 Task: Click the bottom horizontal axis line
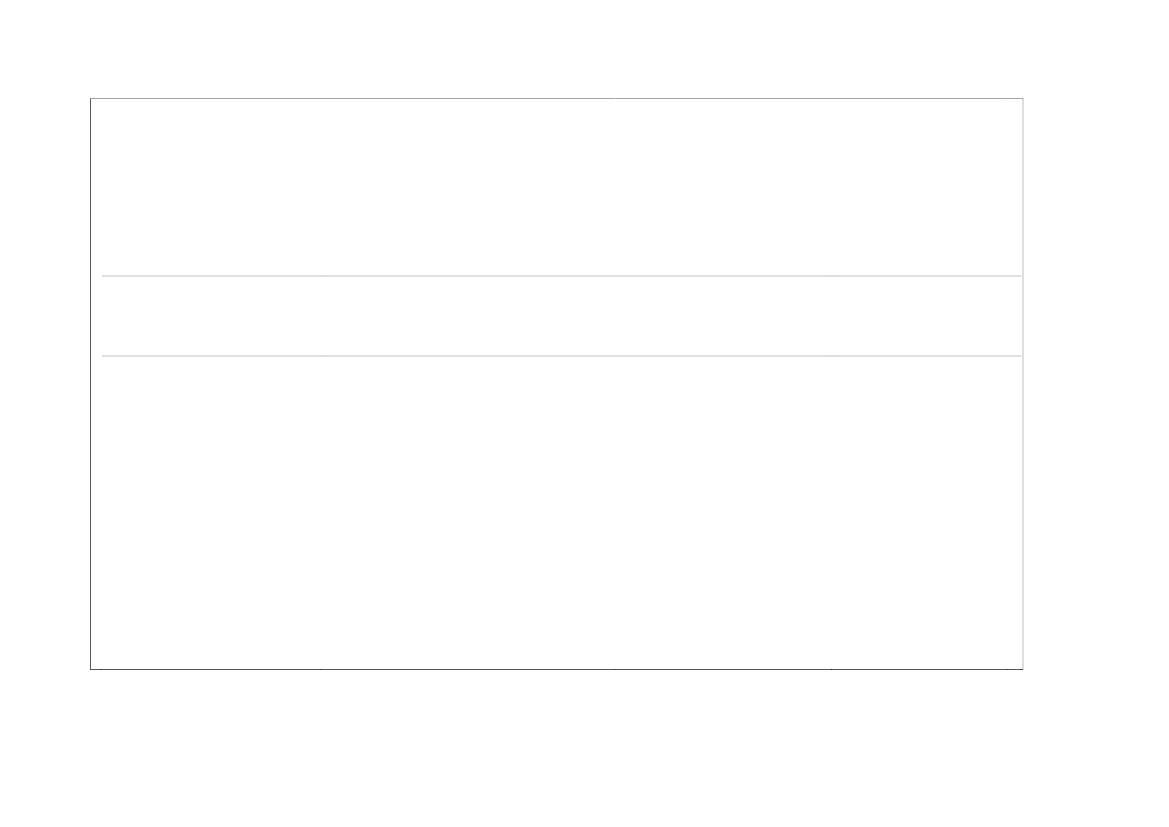pos(557,669)
